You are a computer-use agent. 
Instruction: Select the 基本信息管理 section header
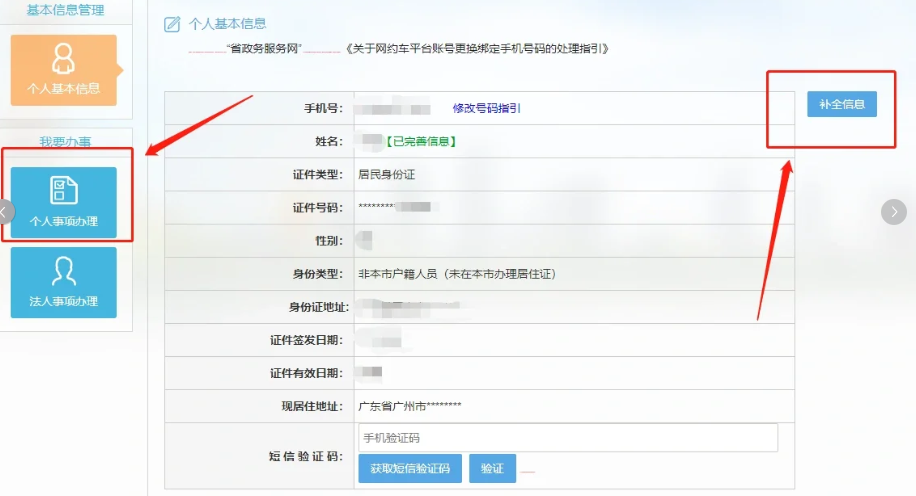click(64, 9)
